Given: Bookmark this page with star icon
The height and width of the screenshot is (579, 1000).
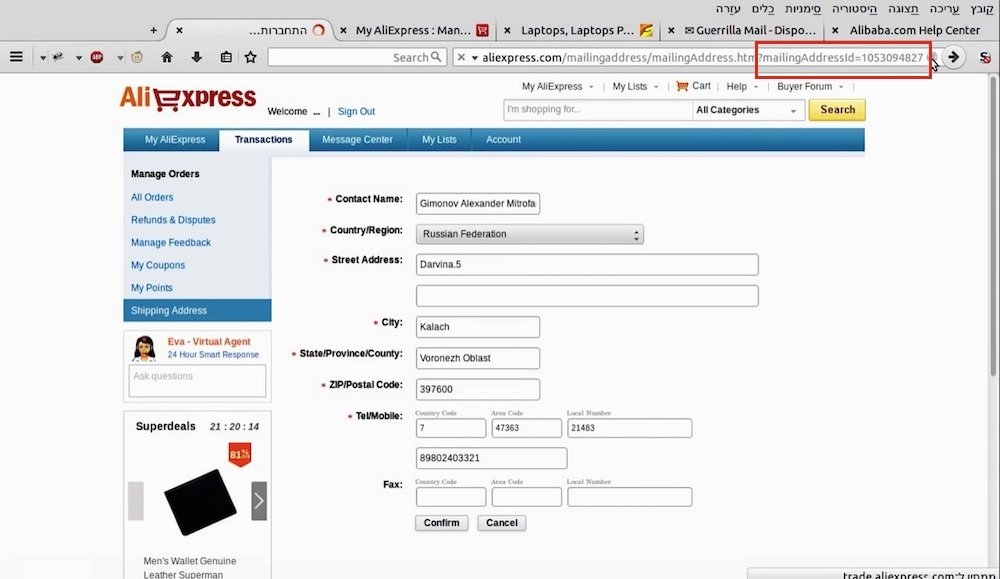Looking at the screenshot, I should pyautogui.click(x=251, y=57).
